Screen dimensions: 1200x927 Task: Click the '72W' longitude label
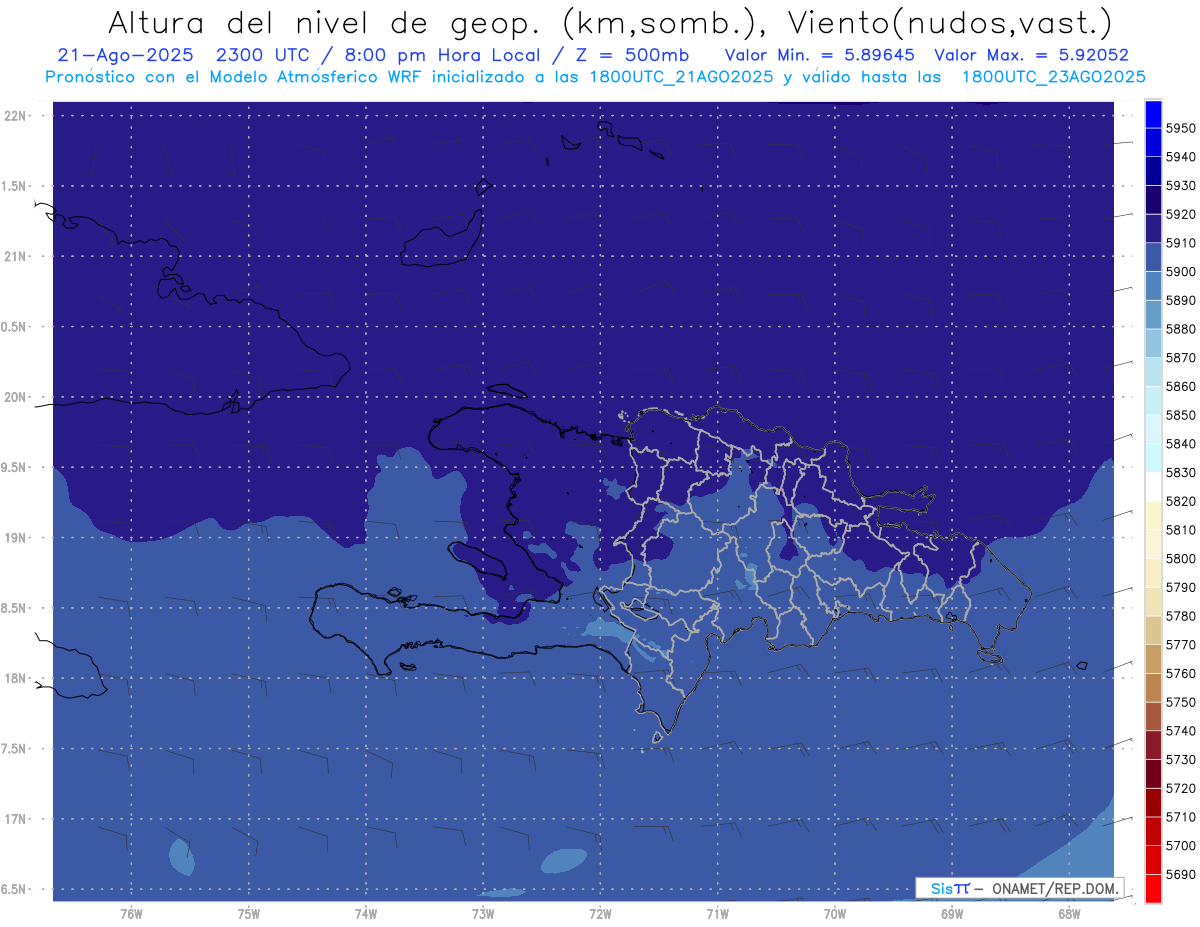point(600,914)
